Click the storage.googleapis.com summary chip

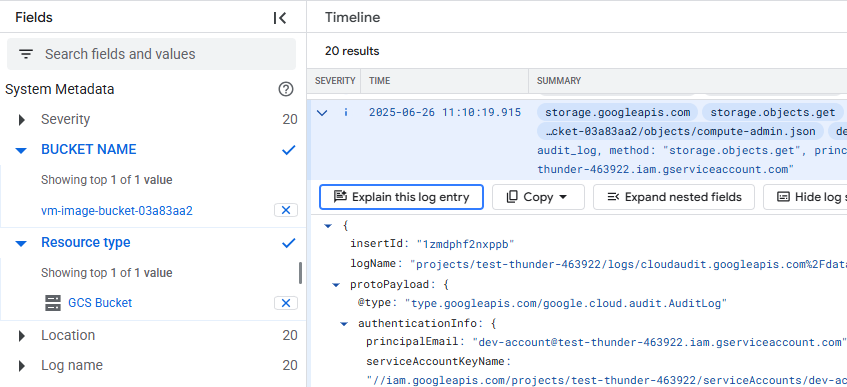[617, 112]
